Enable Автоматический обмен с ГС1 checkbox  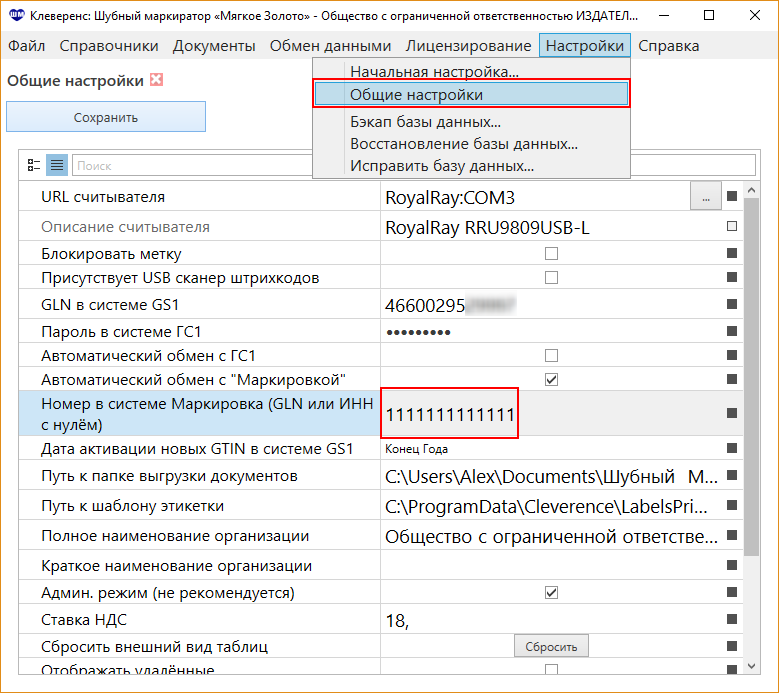(551, 355)
